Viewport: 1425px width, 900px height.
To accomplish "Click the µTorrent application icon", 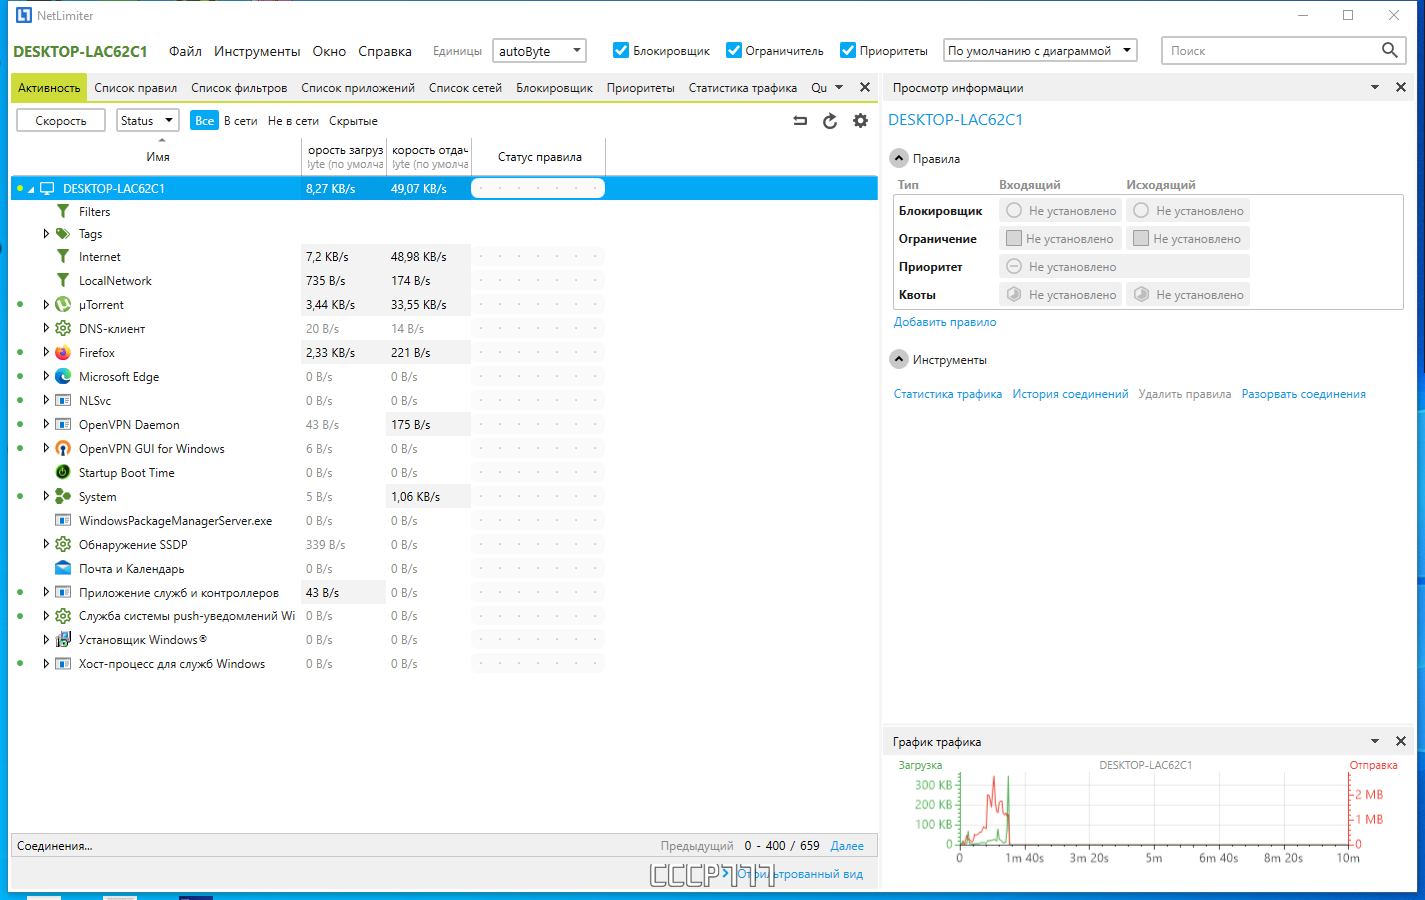I will click(x=63, y=305).
